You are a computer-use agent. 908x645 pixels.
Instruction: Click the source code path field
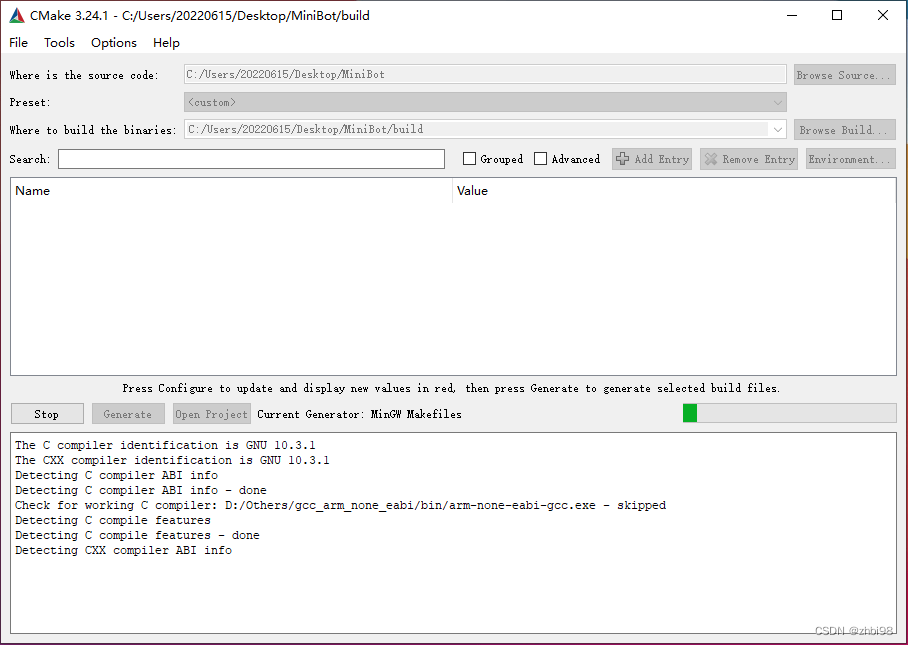tap(485, 74)
